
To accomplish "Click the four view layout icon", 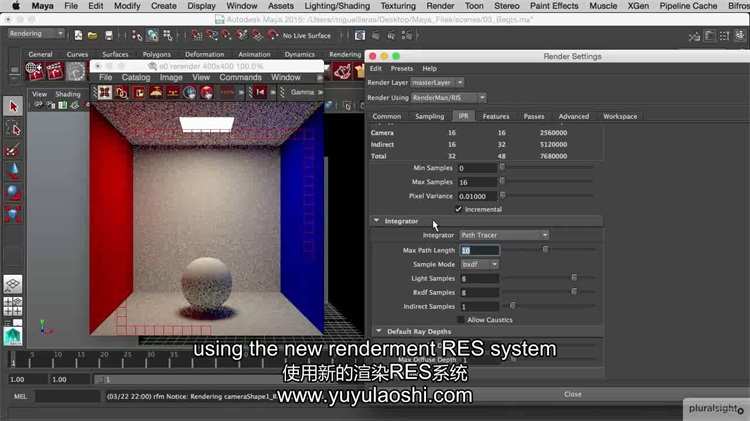I will (13, 306).
